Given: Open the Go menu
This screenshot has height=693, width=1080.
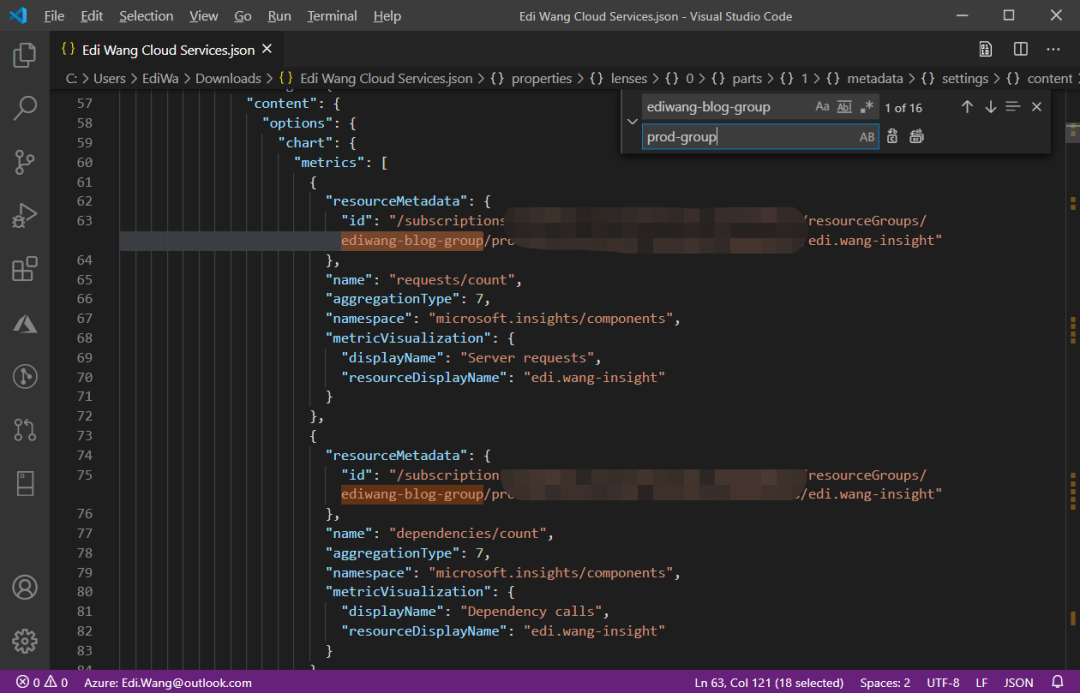Looking at the screenshot, I should [x=242, y=16].
